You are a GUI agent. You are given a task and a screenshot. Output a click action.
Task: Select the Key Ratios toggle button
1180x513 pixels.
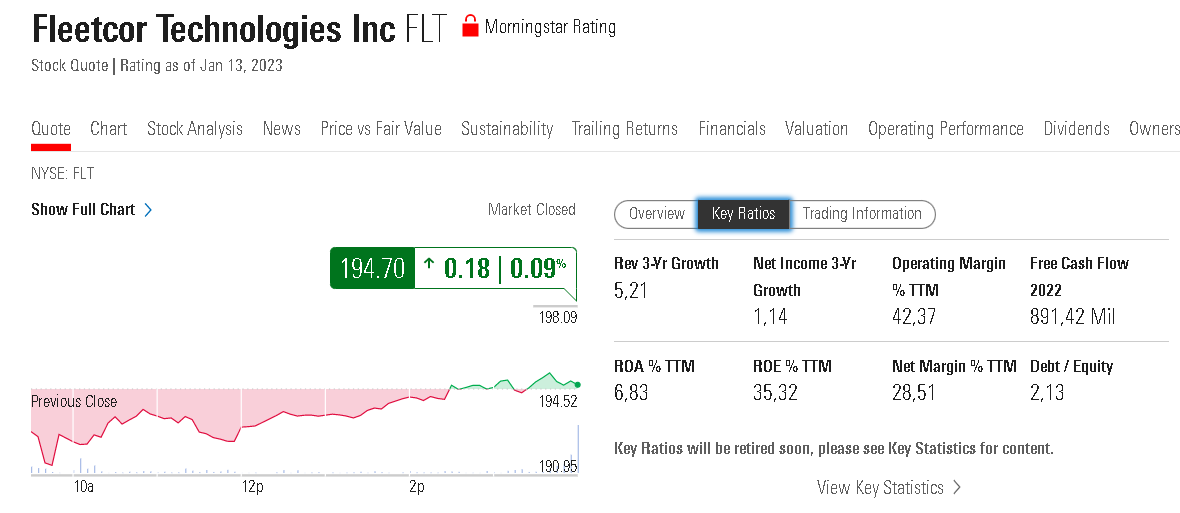click(x=744, y=214)
